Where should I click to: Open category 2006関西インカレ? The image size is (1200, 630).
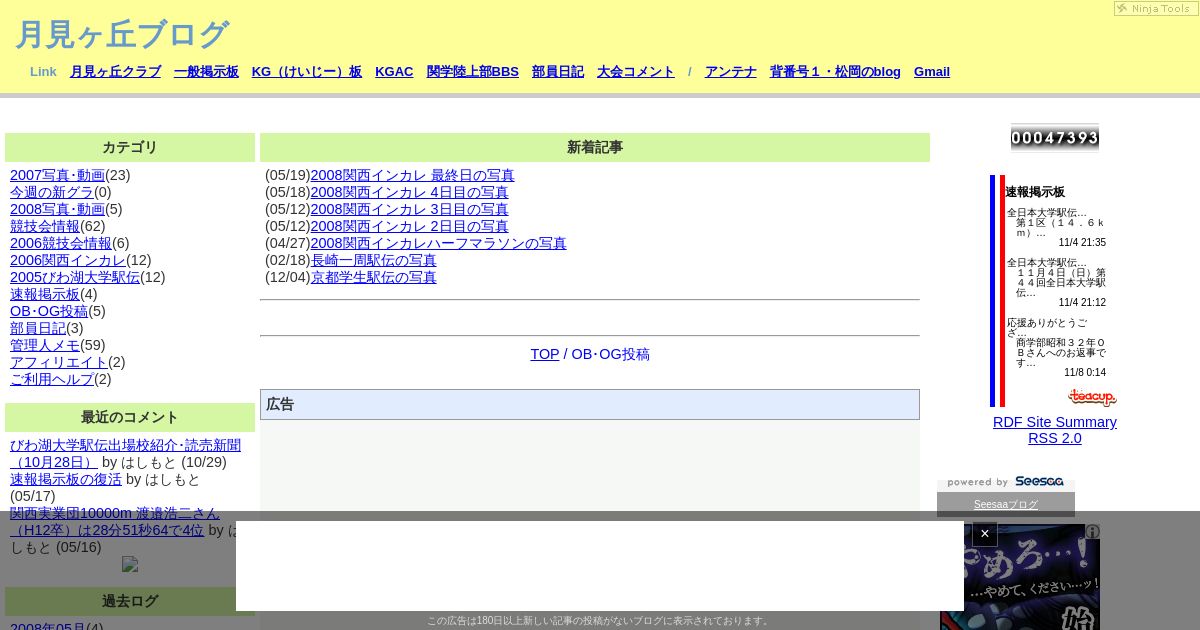[68, 260]
